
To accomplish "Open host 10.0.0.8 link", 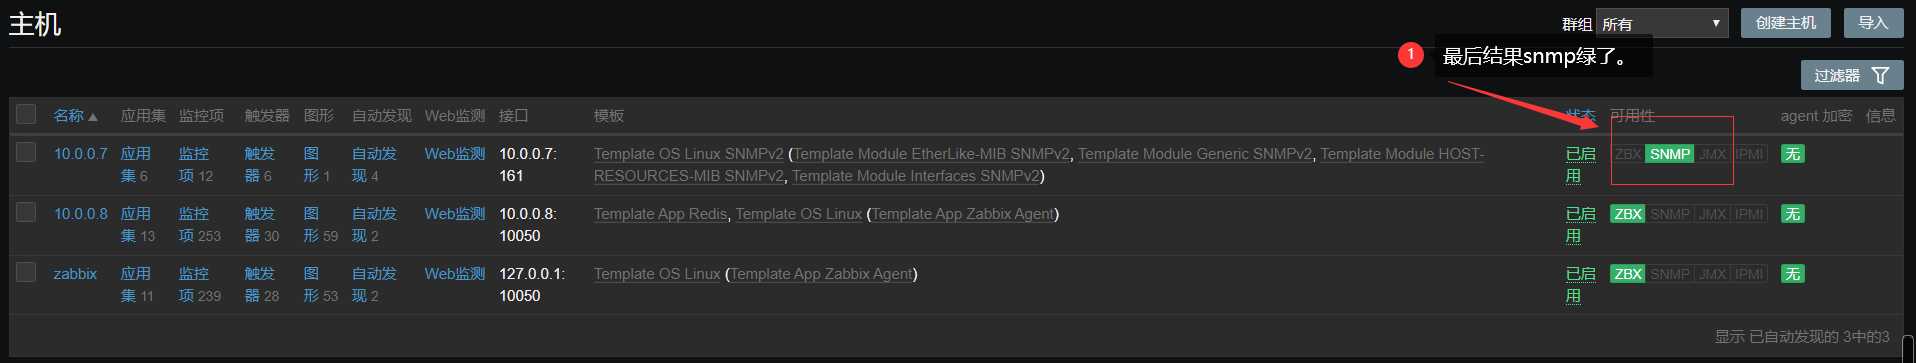I will click(81, 214).
